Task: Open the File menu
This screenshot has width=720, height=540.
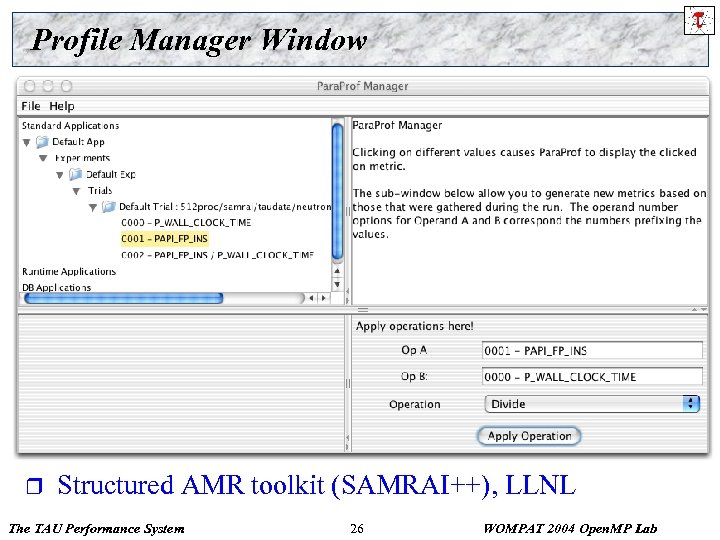Action: [31, 106]
